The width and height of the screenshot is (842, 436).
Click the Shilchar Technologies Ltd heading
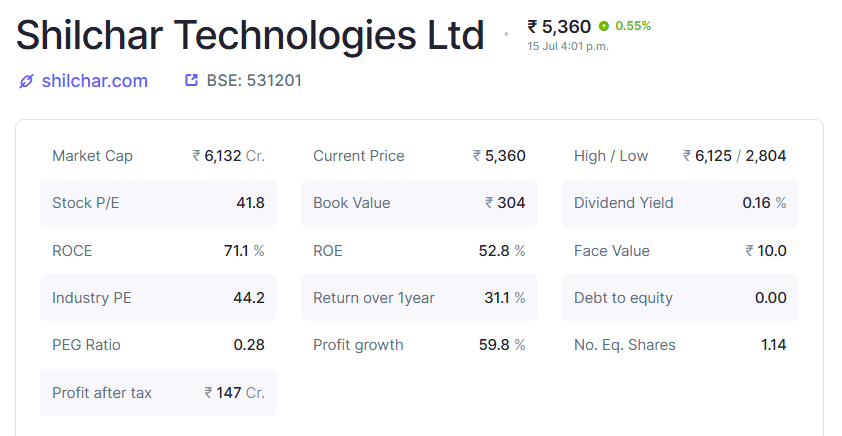[x=250, y=35]
